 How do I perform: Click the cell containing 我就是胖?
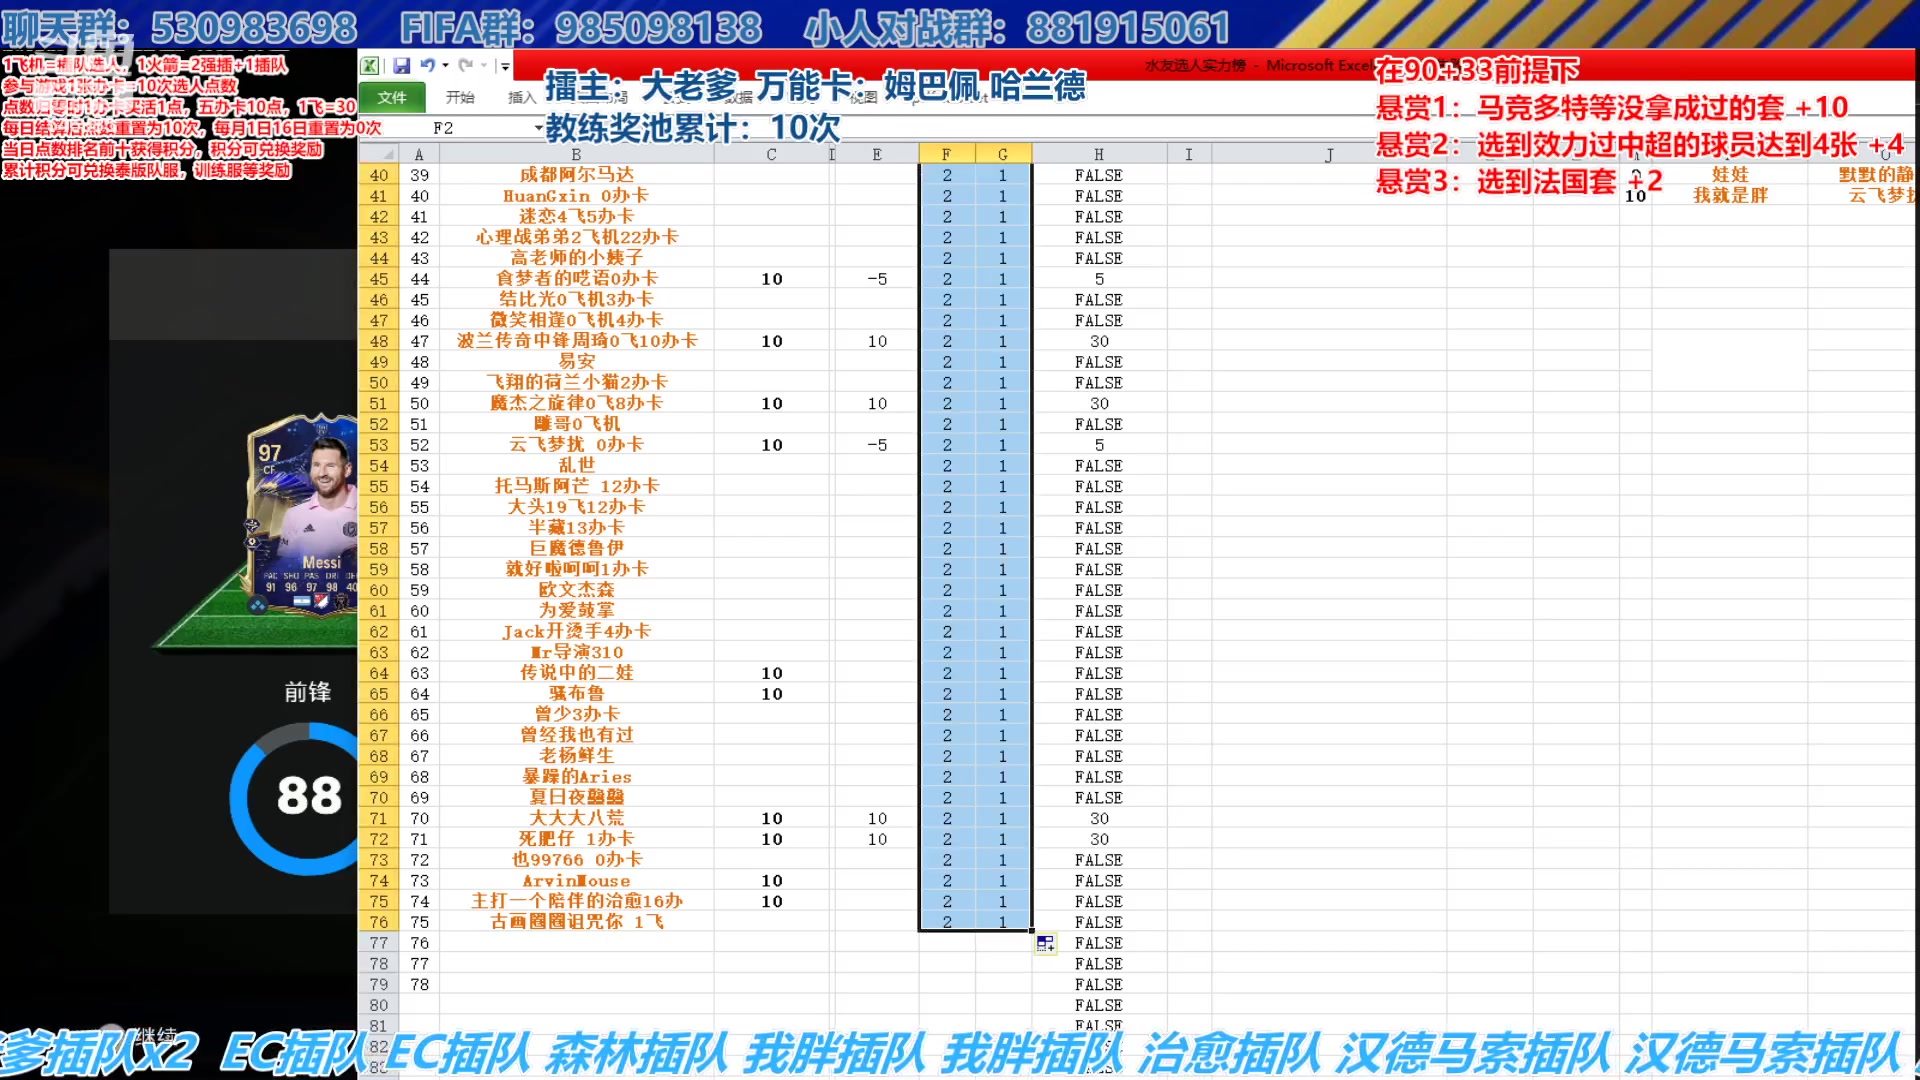[1730, 196]
